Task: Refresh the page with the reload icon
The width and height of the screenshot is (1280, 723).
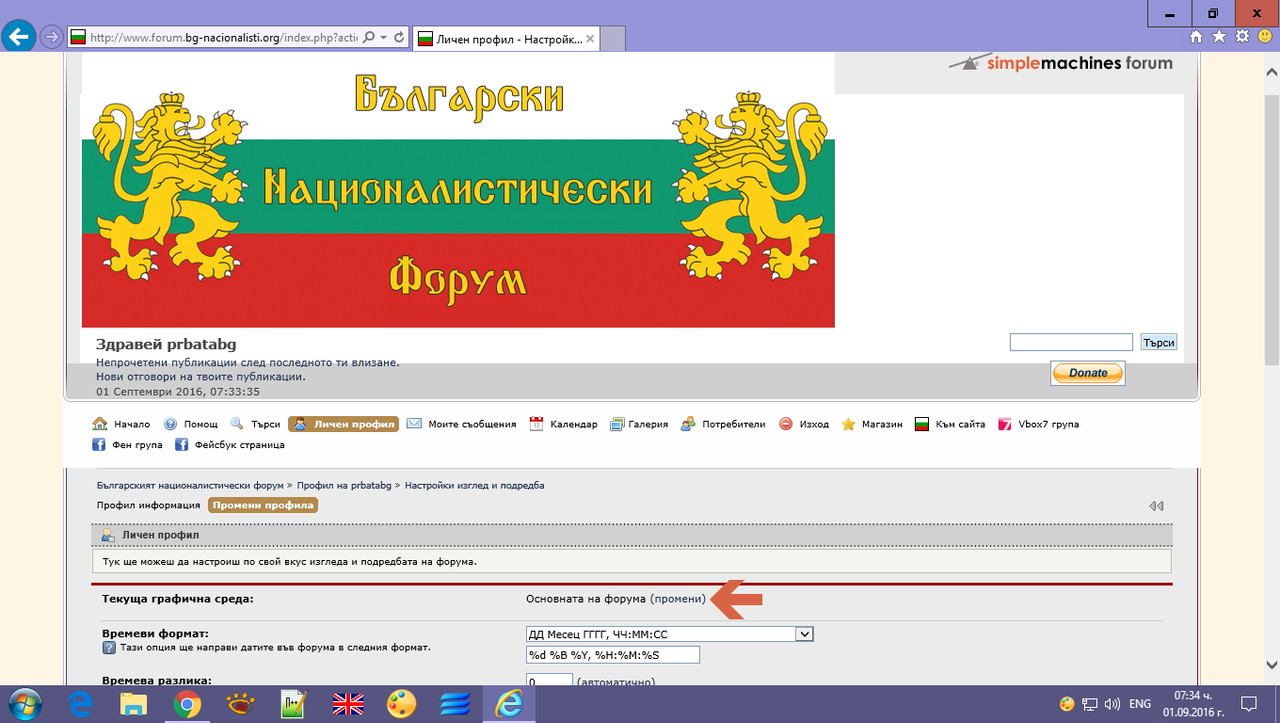Action: tap(399, 38)
